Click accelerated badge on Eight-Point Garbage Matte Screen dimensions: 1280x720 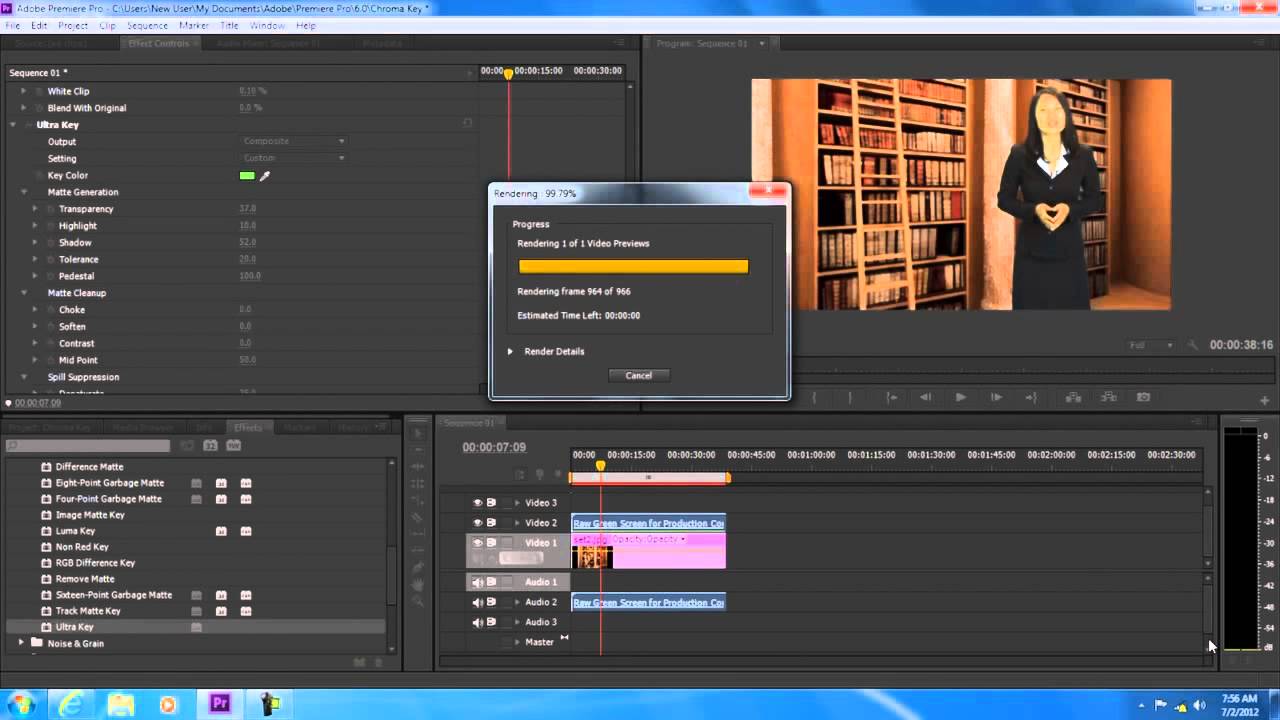[197, 483]
